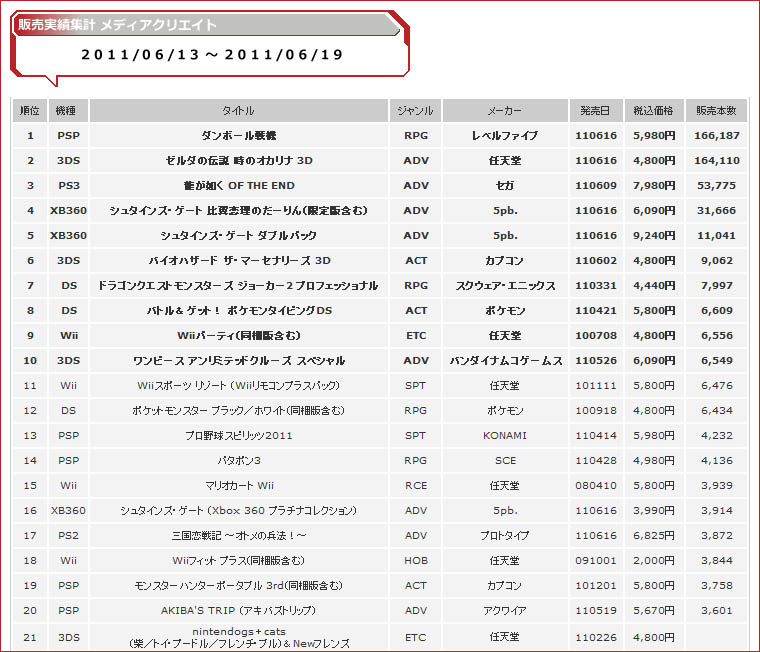
Task: Click release date 091001
Action: coord(596,561)
